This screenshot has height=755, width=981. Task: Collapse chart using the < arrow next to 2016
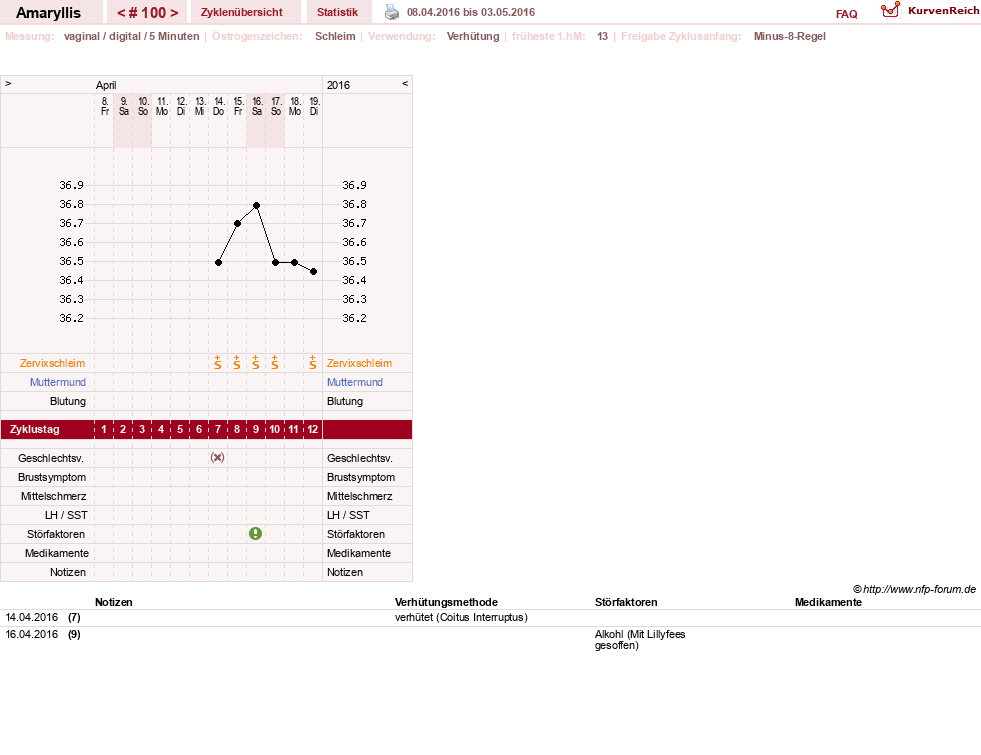click(x=405, y=83)
